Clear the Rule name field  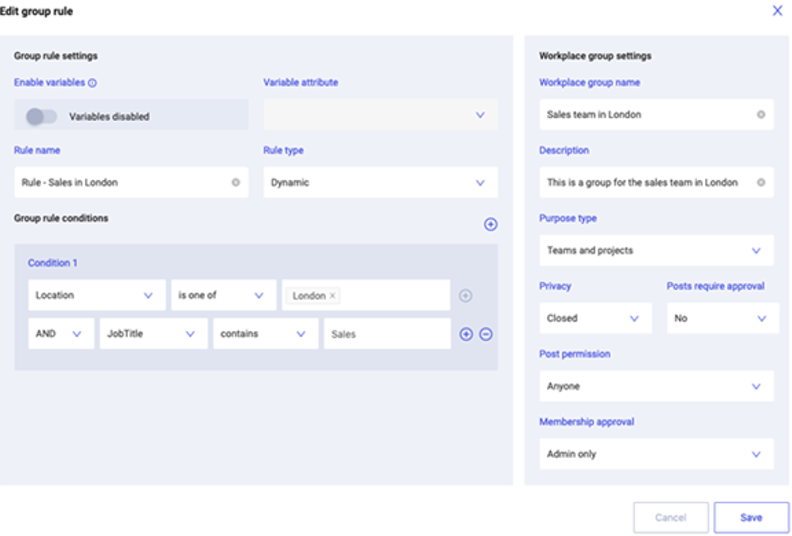coord(235,182)
